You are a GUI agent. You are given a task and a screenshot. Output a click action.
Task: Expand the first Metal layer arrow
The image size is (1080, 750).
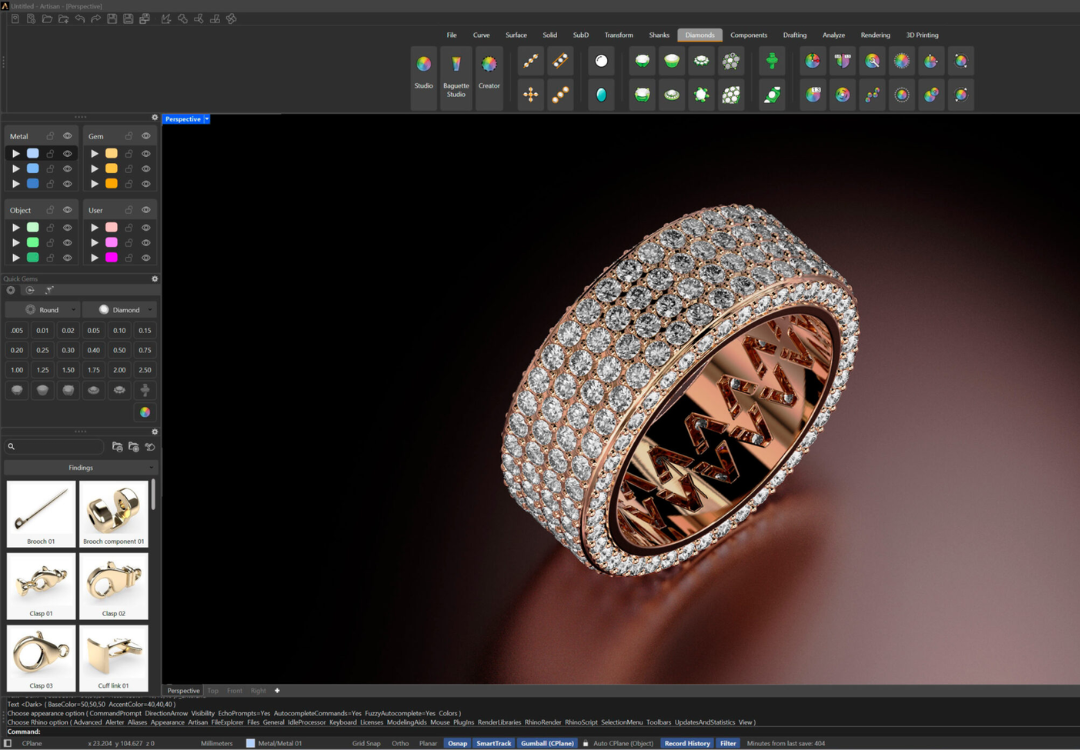[x=16, y=154]
